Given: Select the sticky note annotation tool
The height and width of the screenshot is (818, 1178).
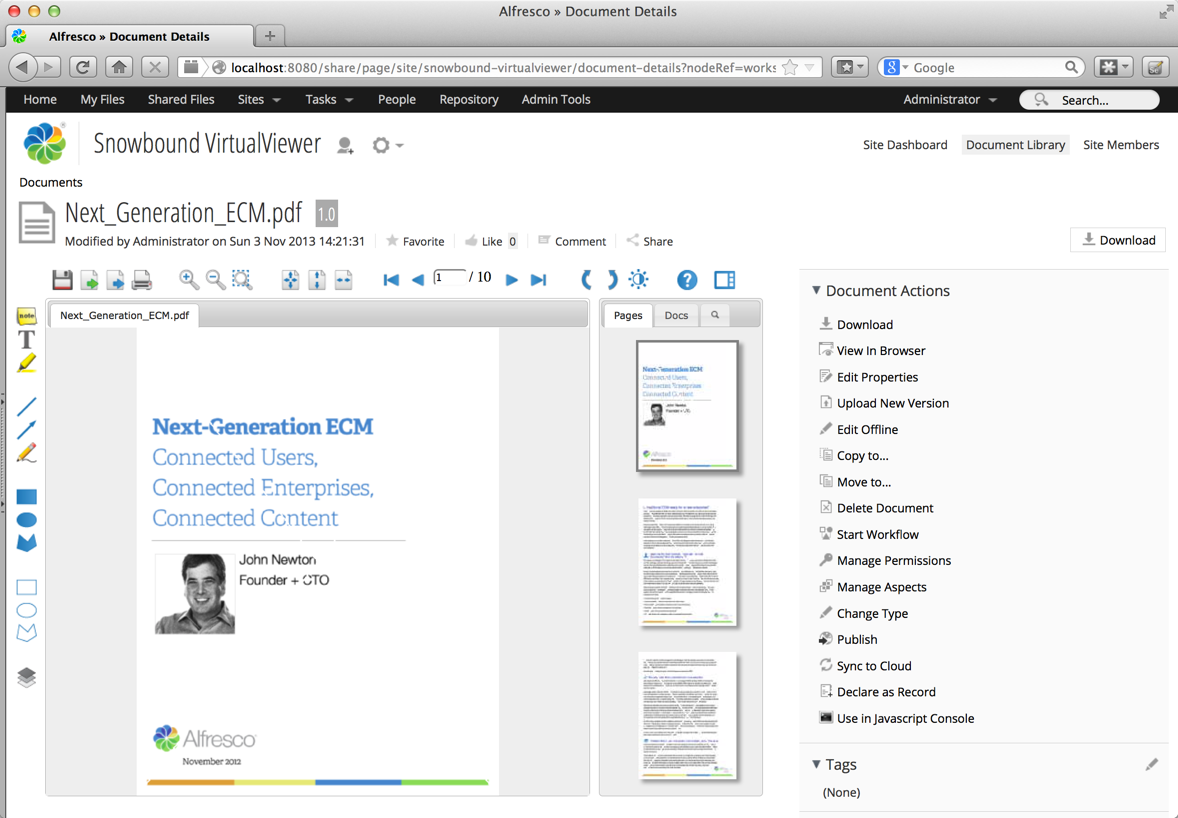Looking at the screenshot, I should [x=26, y=316].
